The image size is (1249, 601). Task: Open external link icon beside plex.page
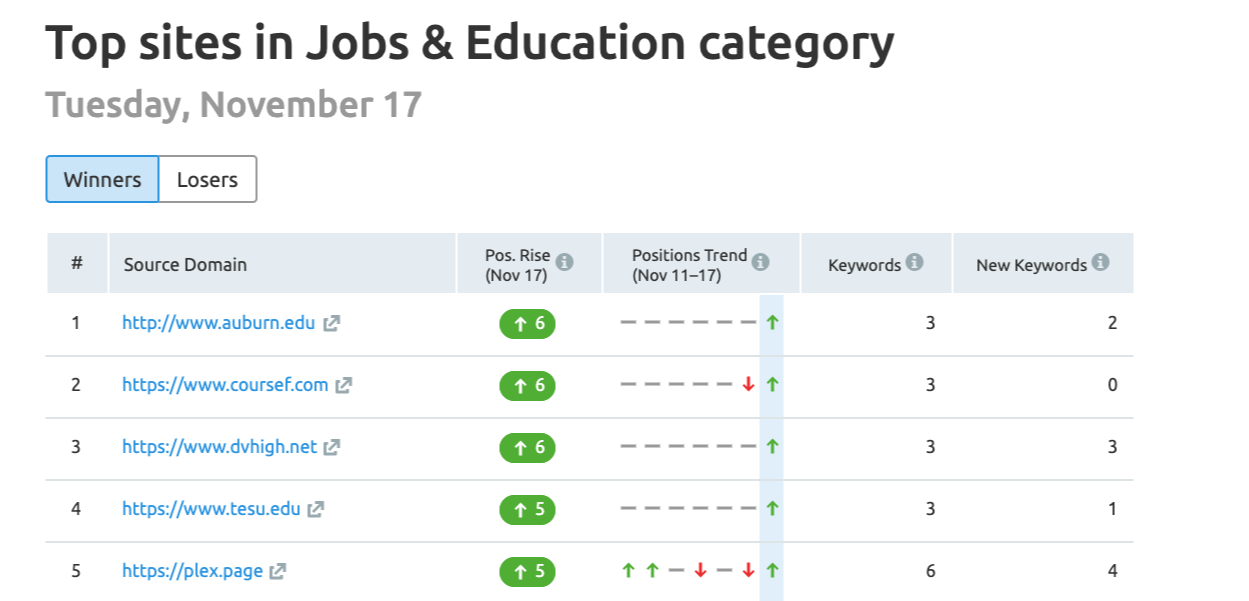click(x=278, y=572)
